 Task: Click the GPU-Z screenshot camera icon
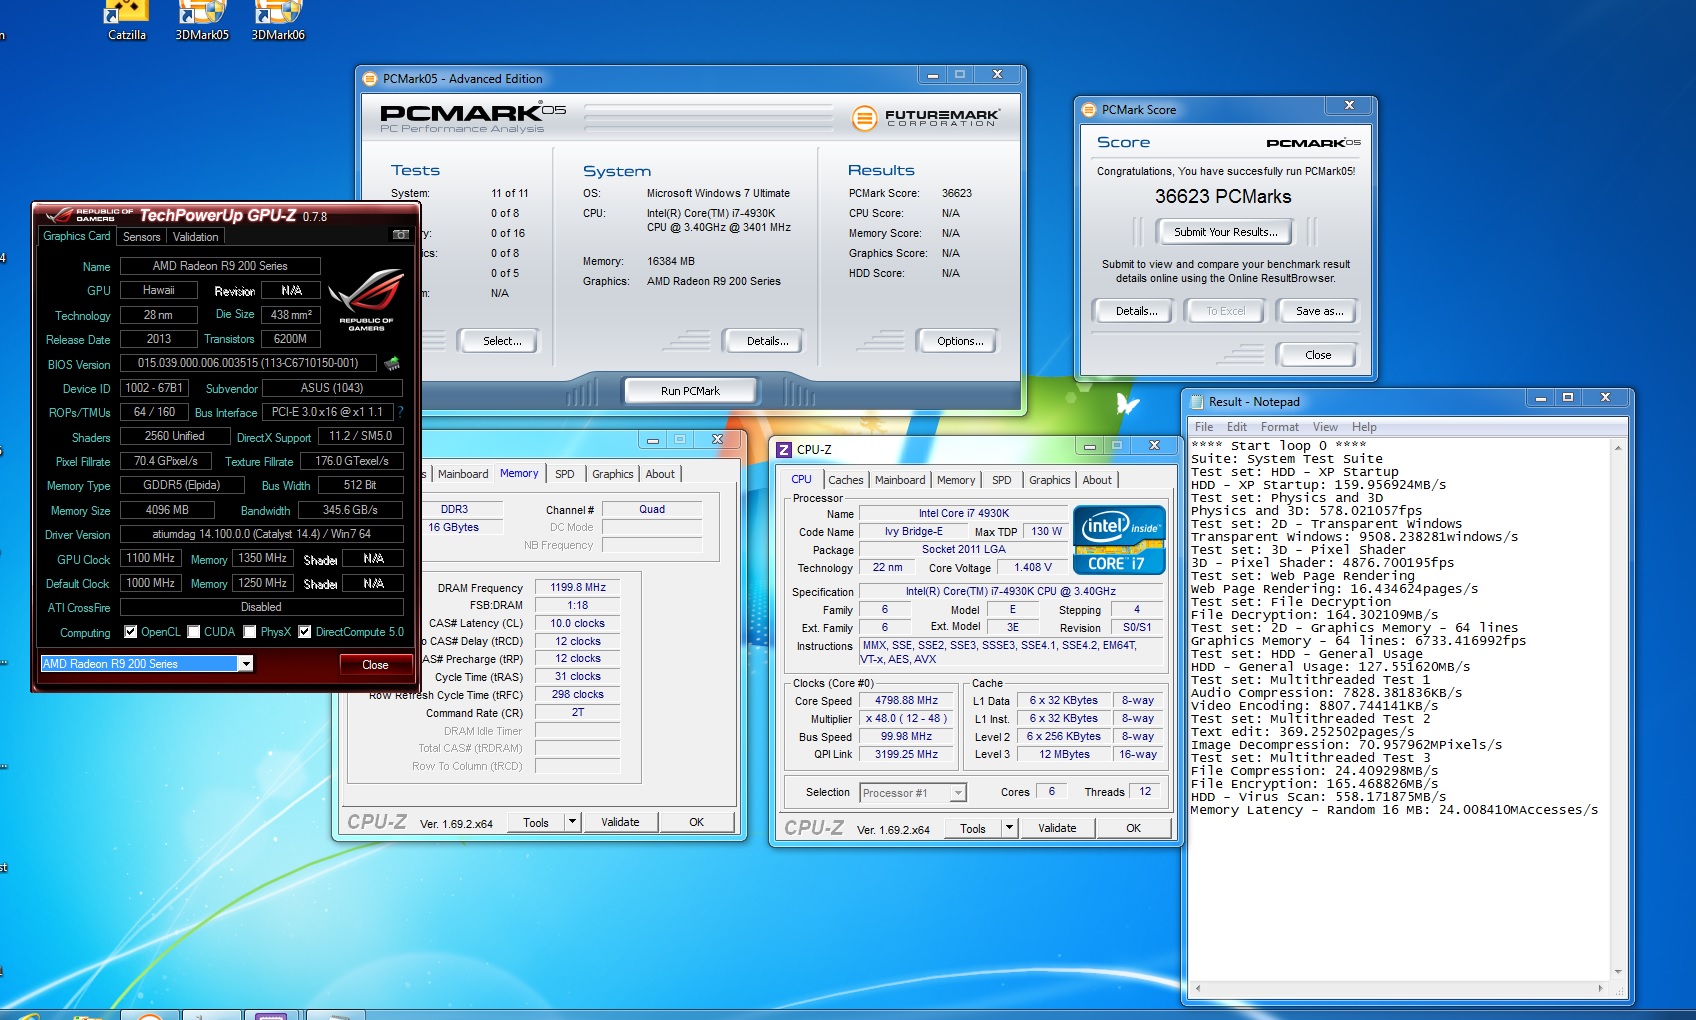(400, 235)
